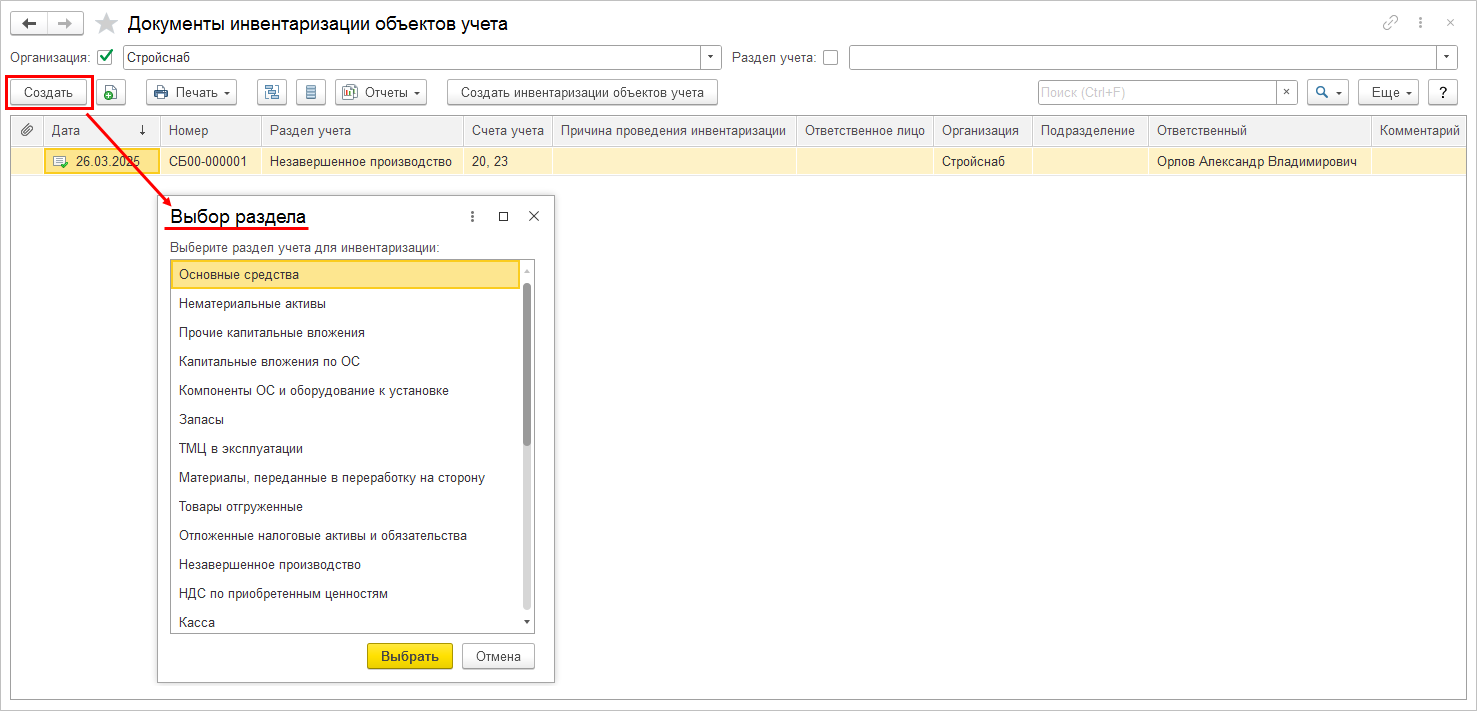Select Запасы in the section list
This screenshot has width=1478, height=712.
pyautogui.click(x=345, y=419)
